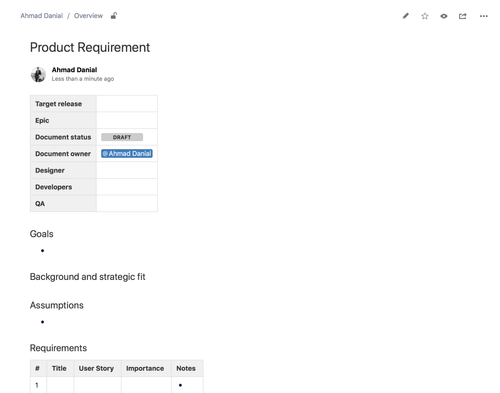This screenshot has width=500, height=393.
Task: Click the empty Target release cell
Action: pyautogui.click(x=127, y=104)
